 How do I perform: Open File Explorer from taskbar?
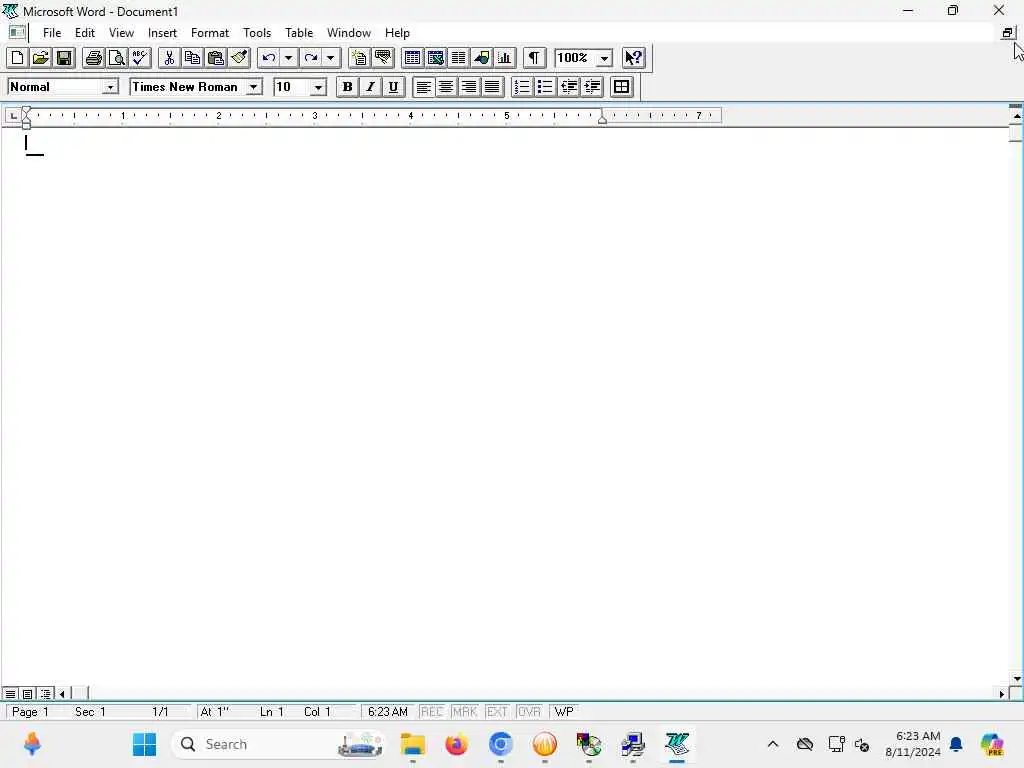pos(413,744)
